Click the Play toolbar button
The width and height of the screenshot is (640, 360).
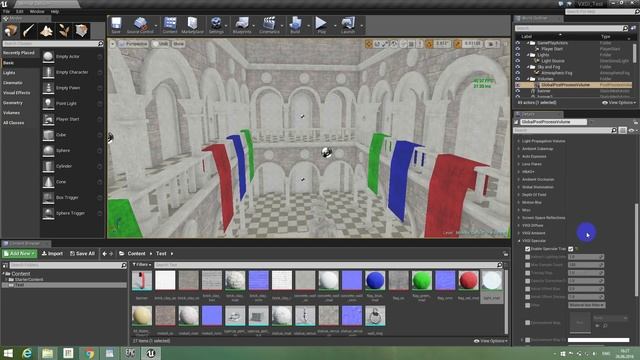[x=321, y=25]
